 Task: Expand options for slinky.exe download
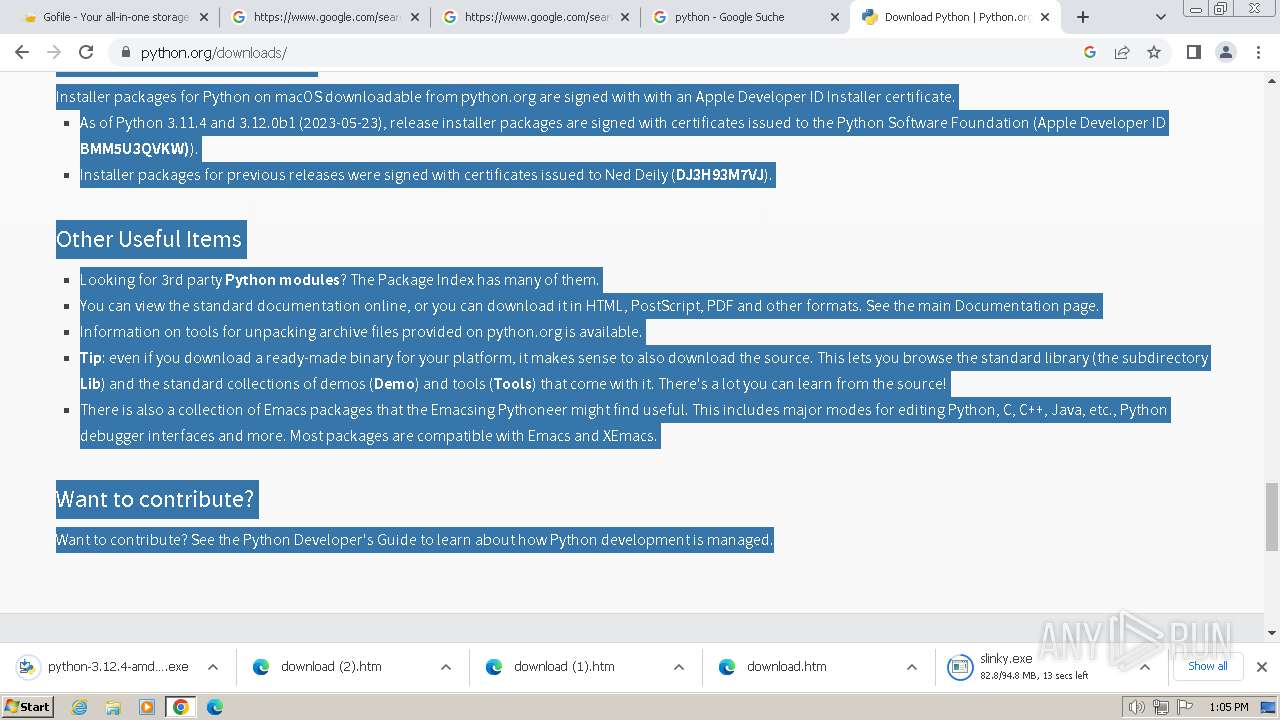[1145, 667]
